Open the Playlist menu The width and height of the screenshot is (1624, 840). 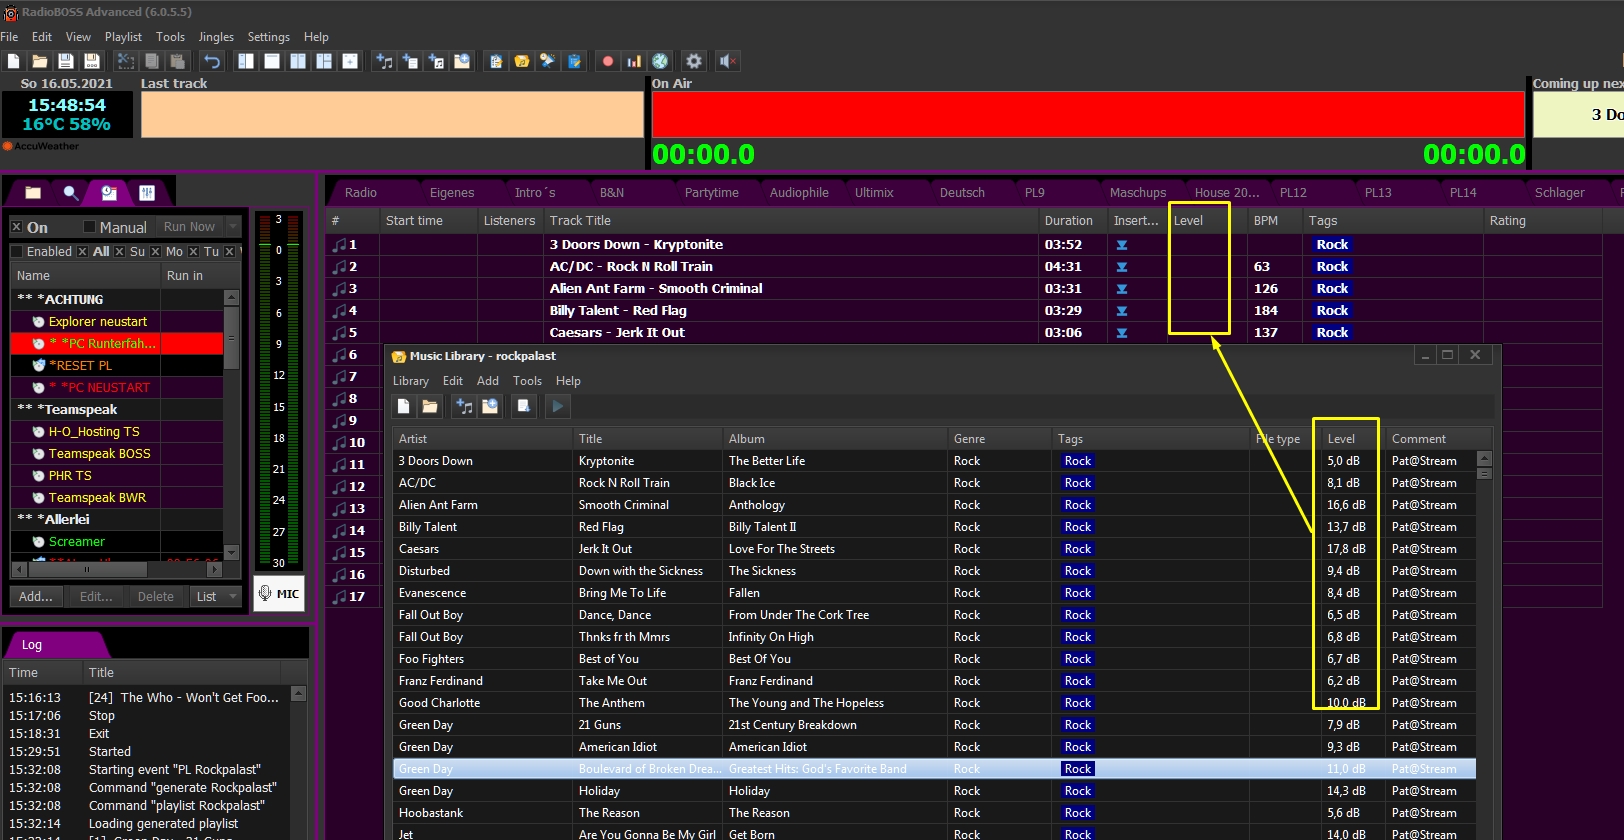(x=123, y=37)
